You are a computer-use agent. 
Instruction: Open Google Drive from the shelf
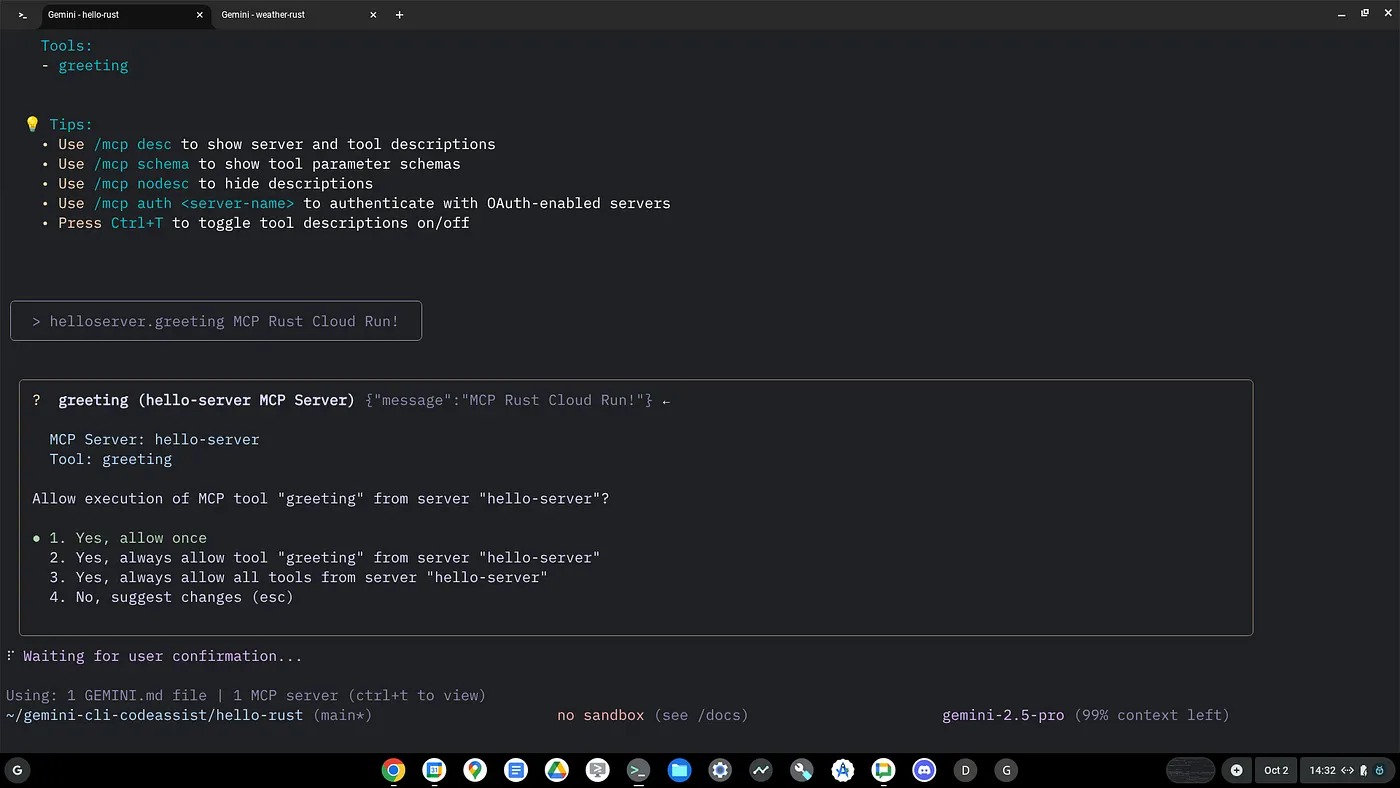556,770
